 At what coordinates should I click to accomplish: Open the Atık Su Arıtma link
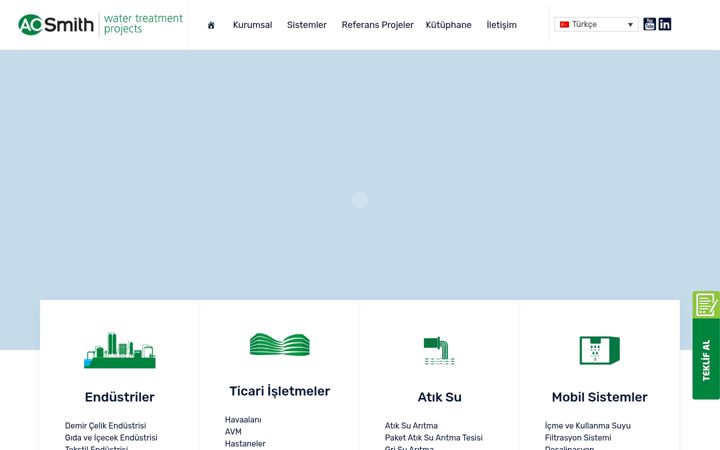(x=411, y=426)
